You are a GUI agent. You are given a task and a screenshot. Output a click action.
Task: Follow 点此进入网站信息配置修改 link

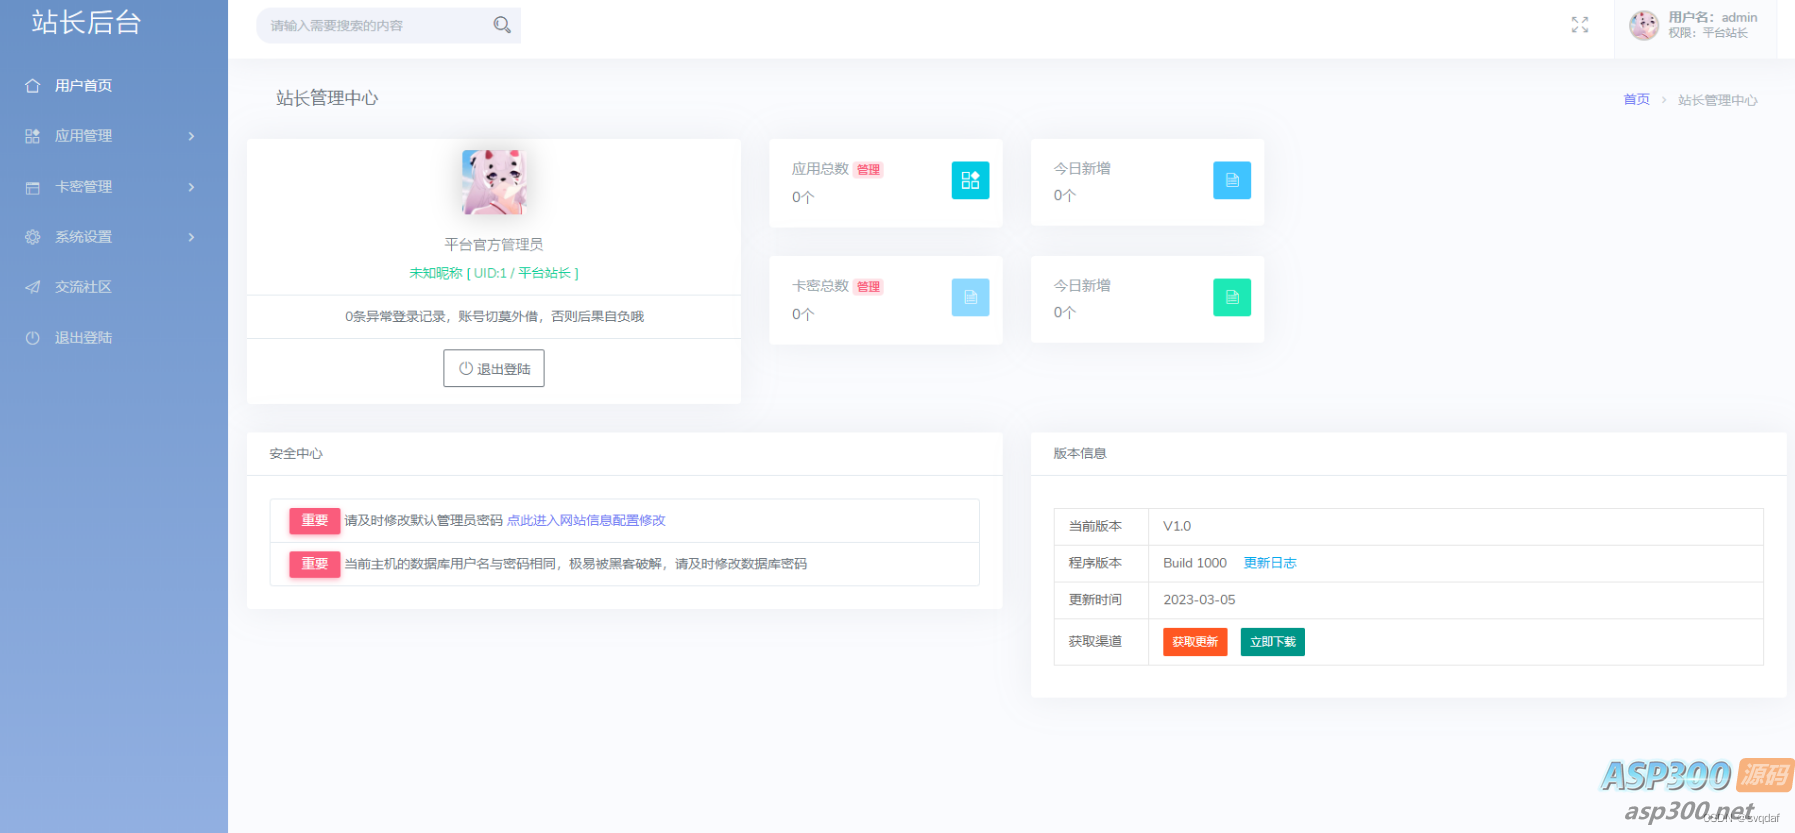click(586, 520)
